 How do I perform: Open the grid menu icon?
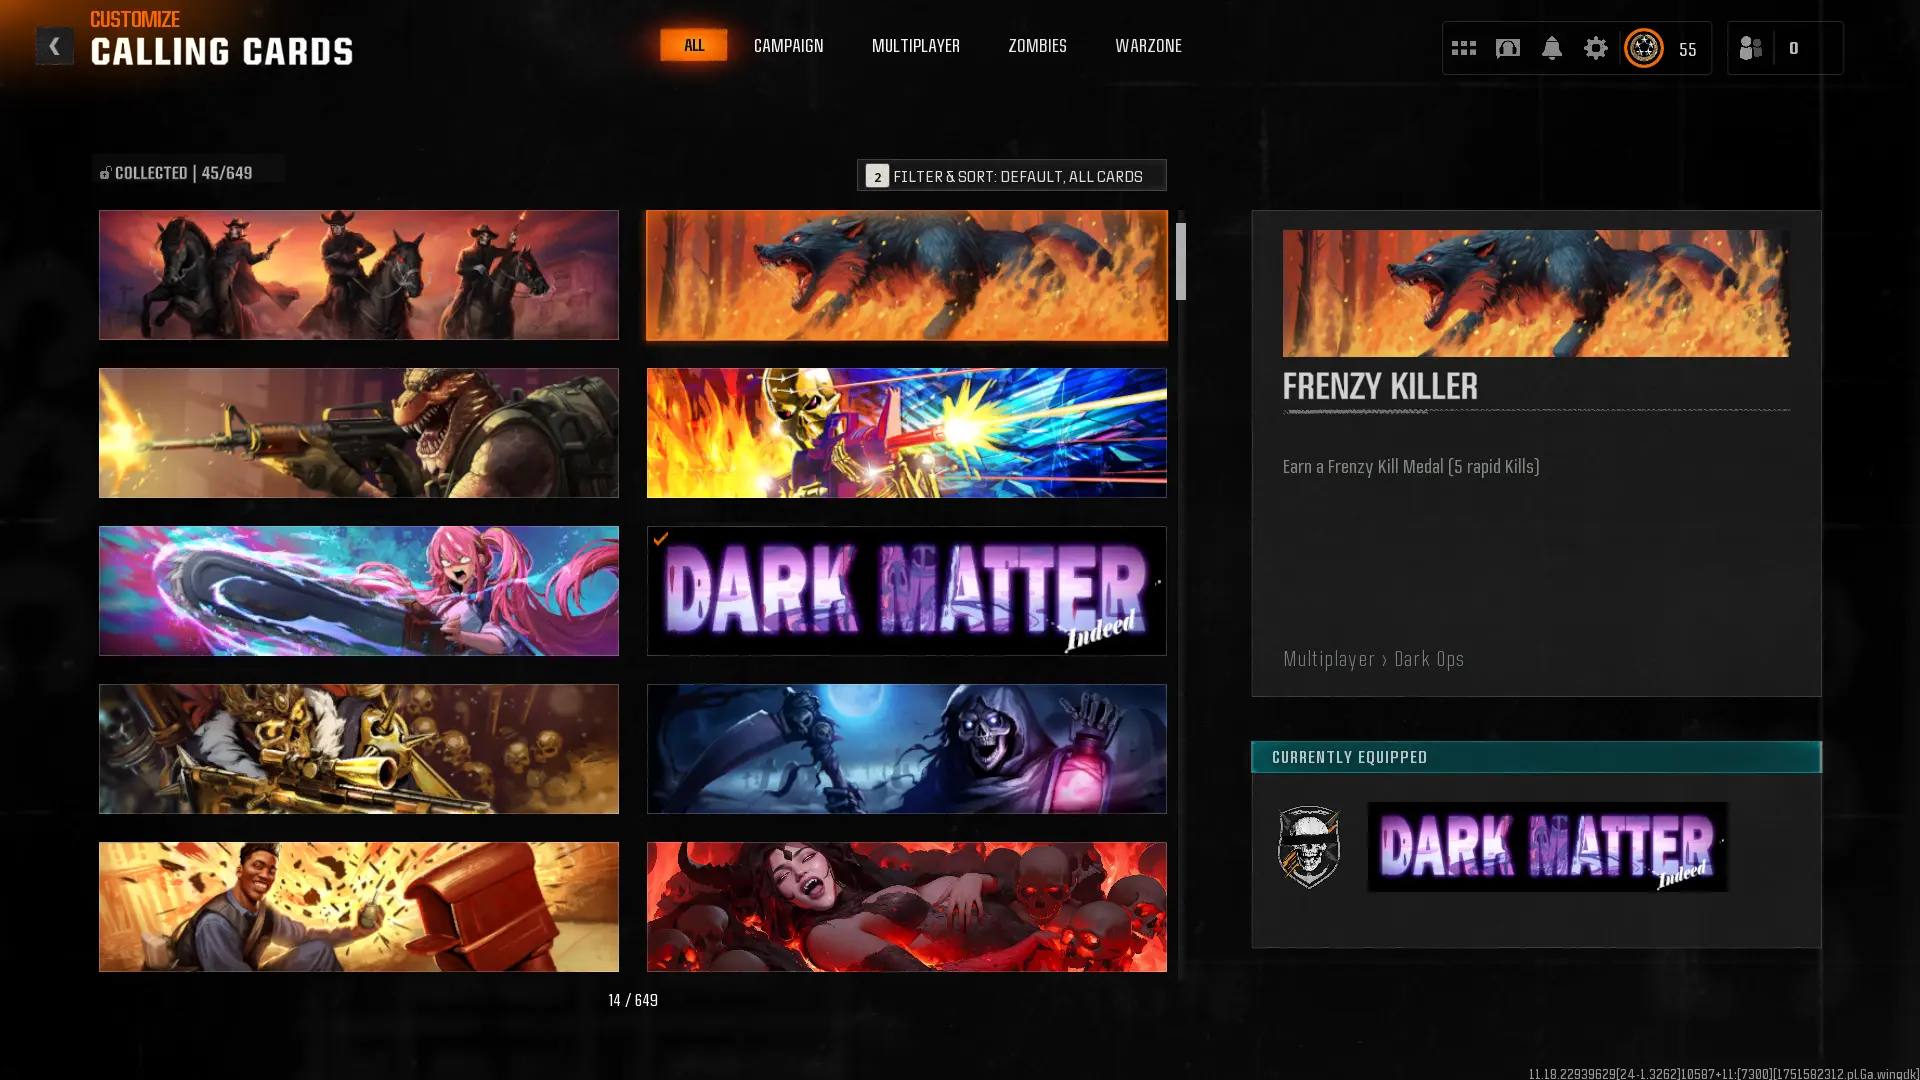tap(1463, 48)
